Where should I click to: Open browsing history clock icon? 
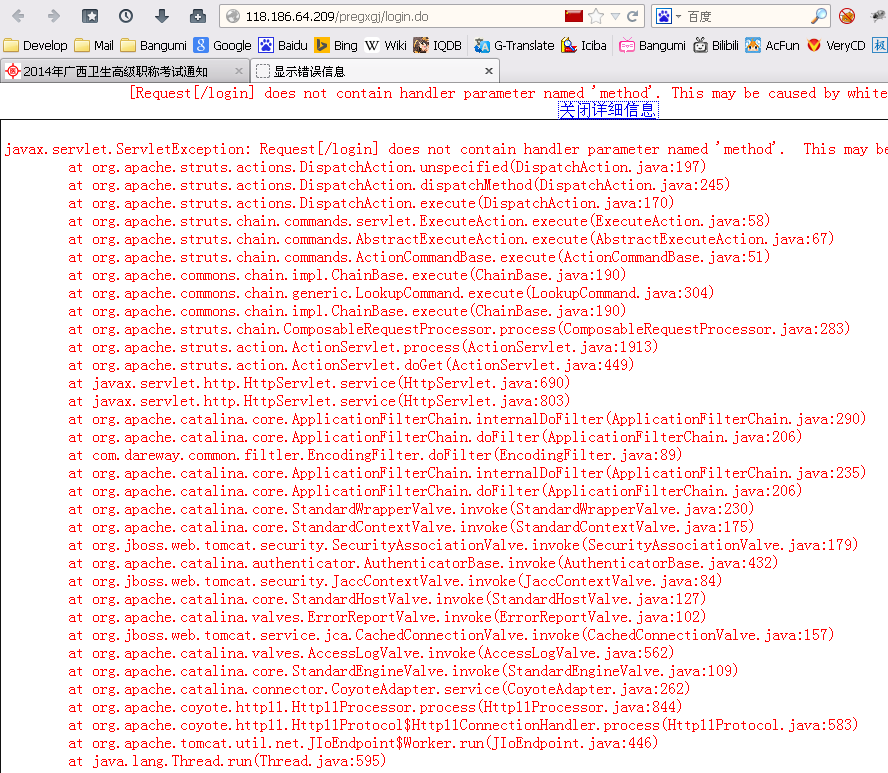point(126,16)
